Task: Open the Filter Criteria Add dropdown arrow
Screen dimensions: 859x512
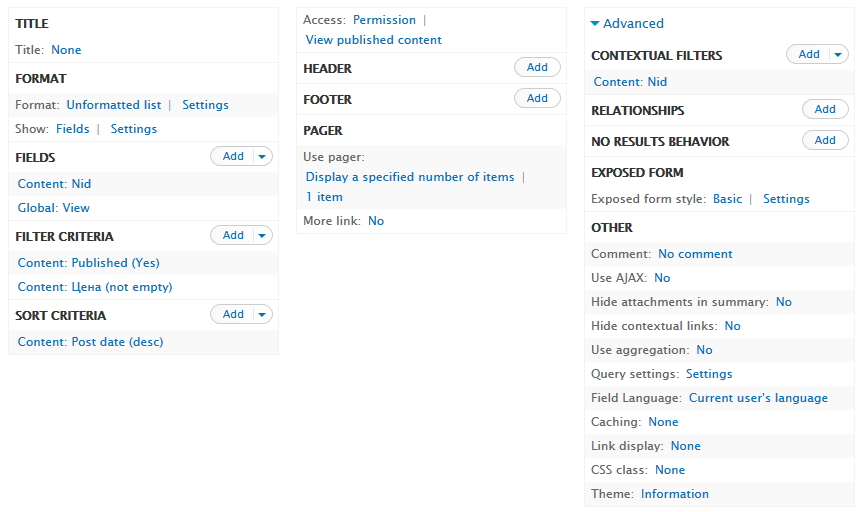Action: click(262, 235)
